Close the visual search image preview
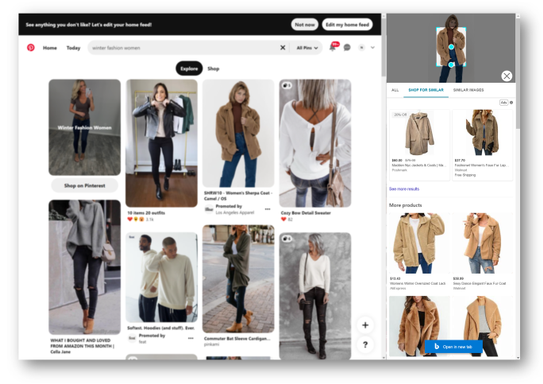The width and height of the screenshot is (543, 384). click(507, 76)
